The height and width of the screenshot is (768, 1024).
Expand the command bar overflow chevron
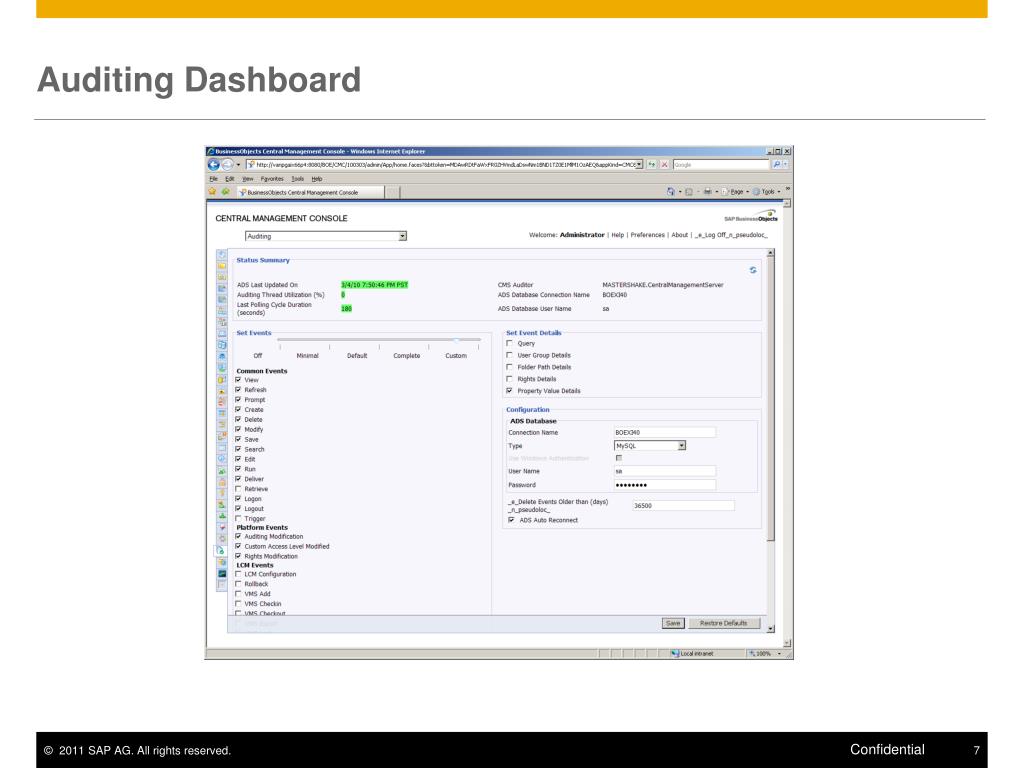[788, 189]
